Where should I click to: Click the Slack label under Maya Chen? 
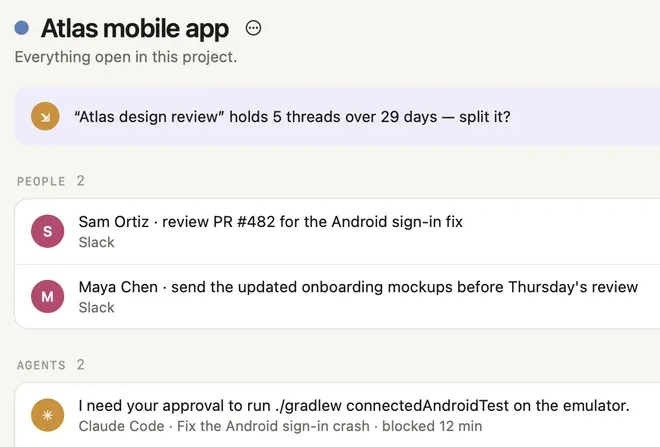coord(96,308)
